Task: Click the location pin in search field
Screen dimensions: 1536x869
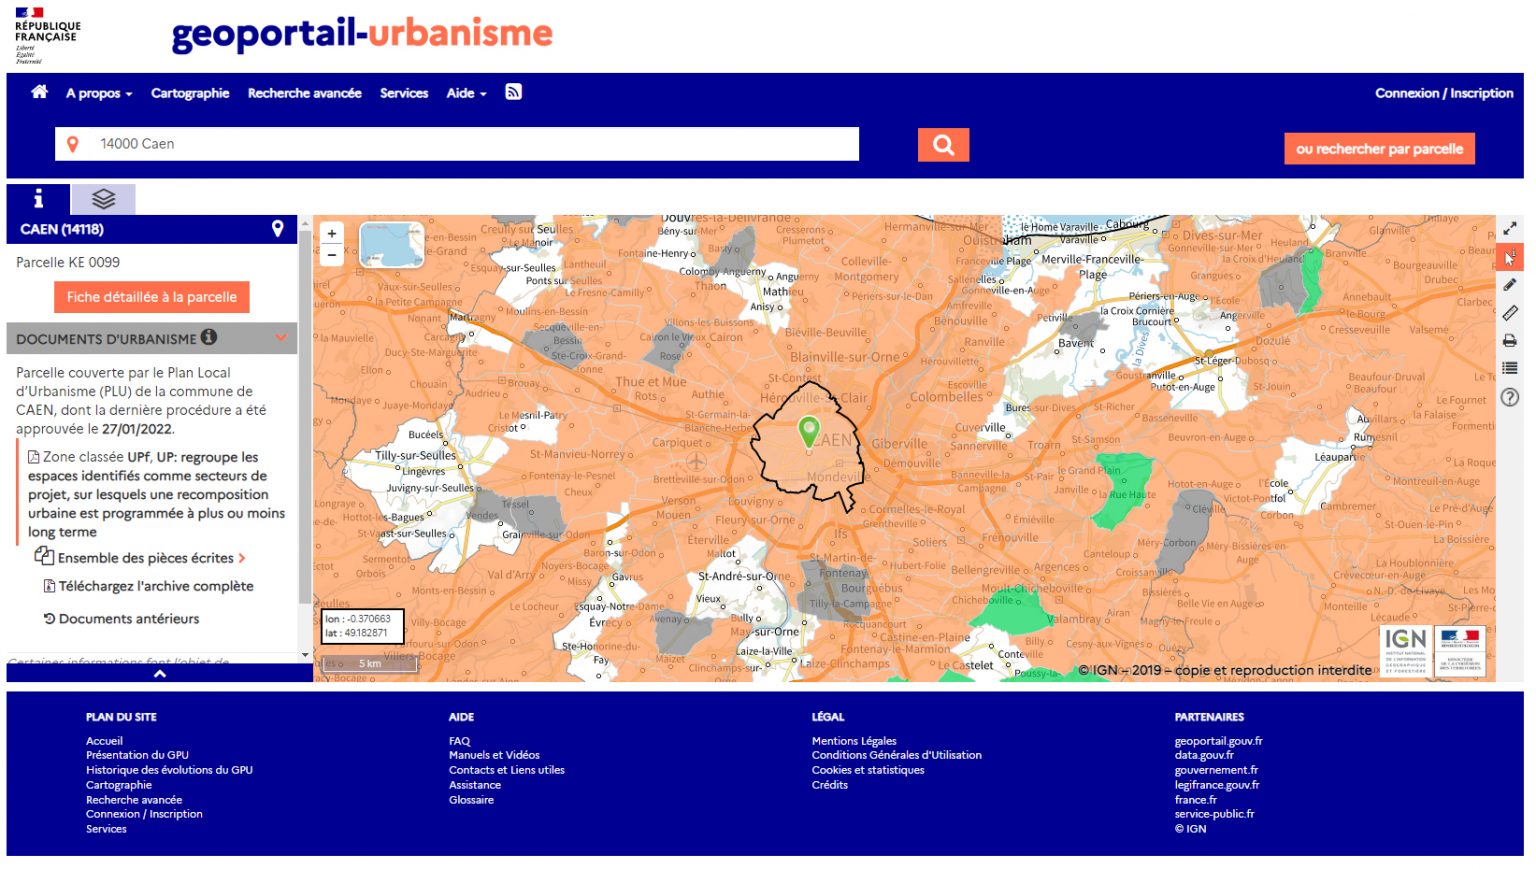Action: [x=72, y=144]
